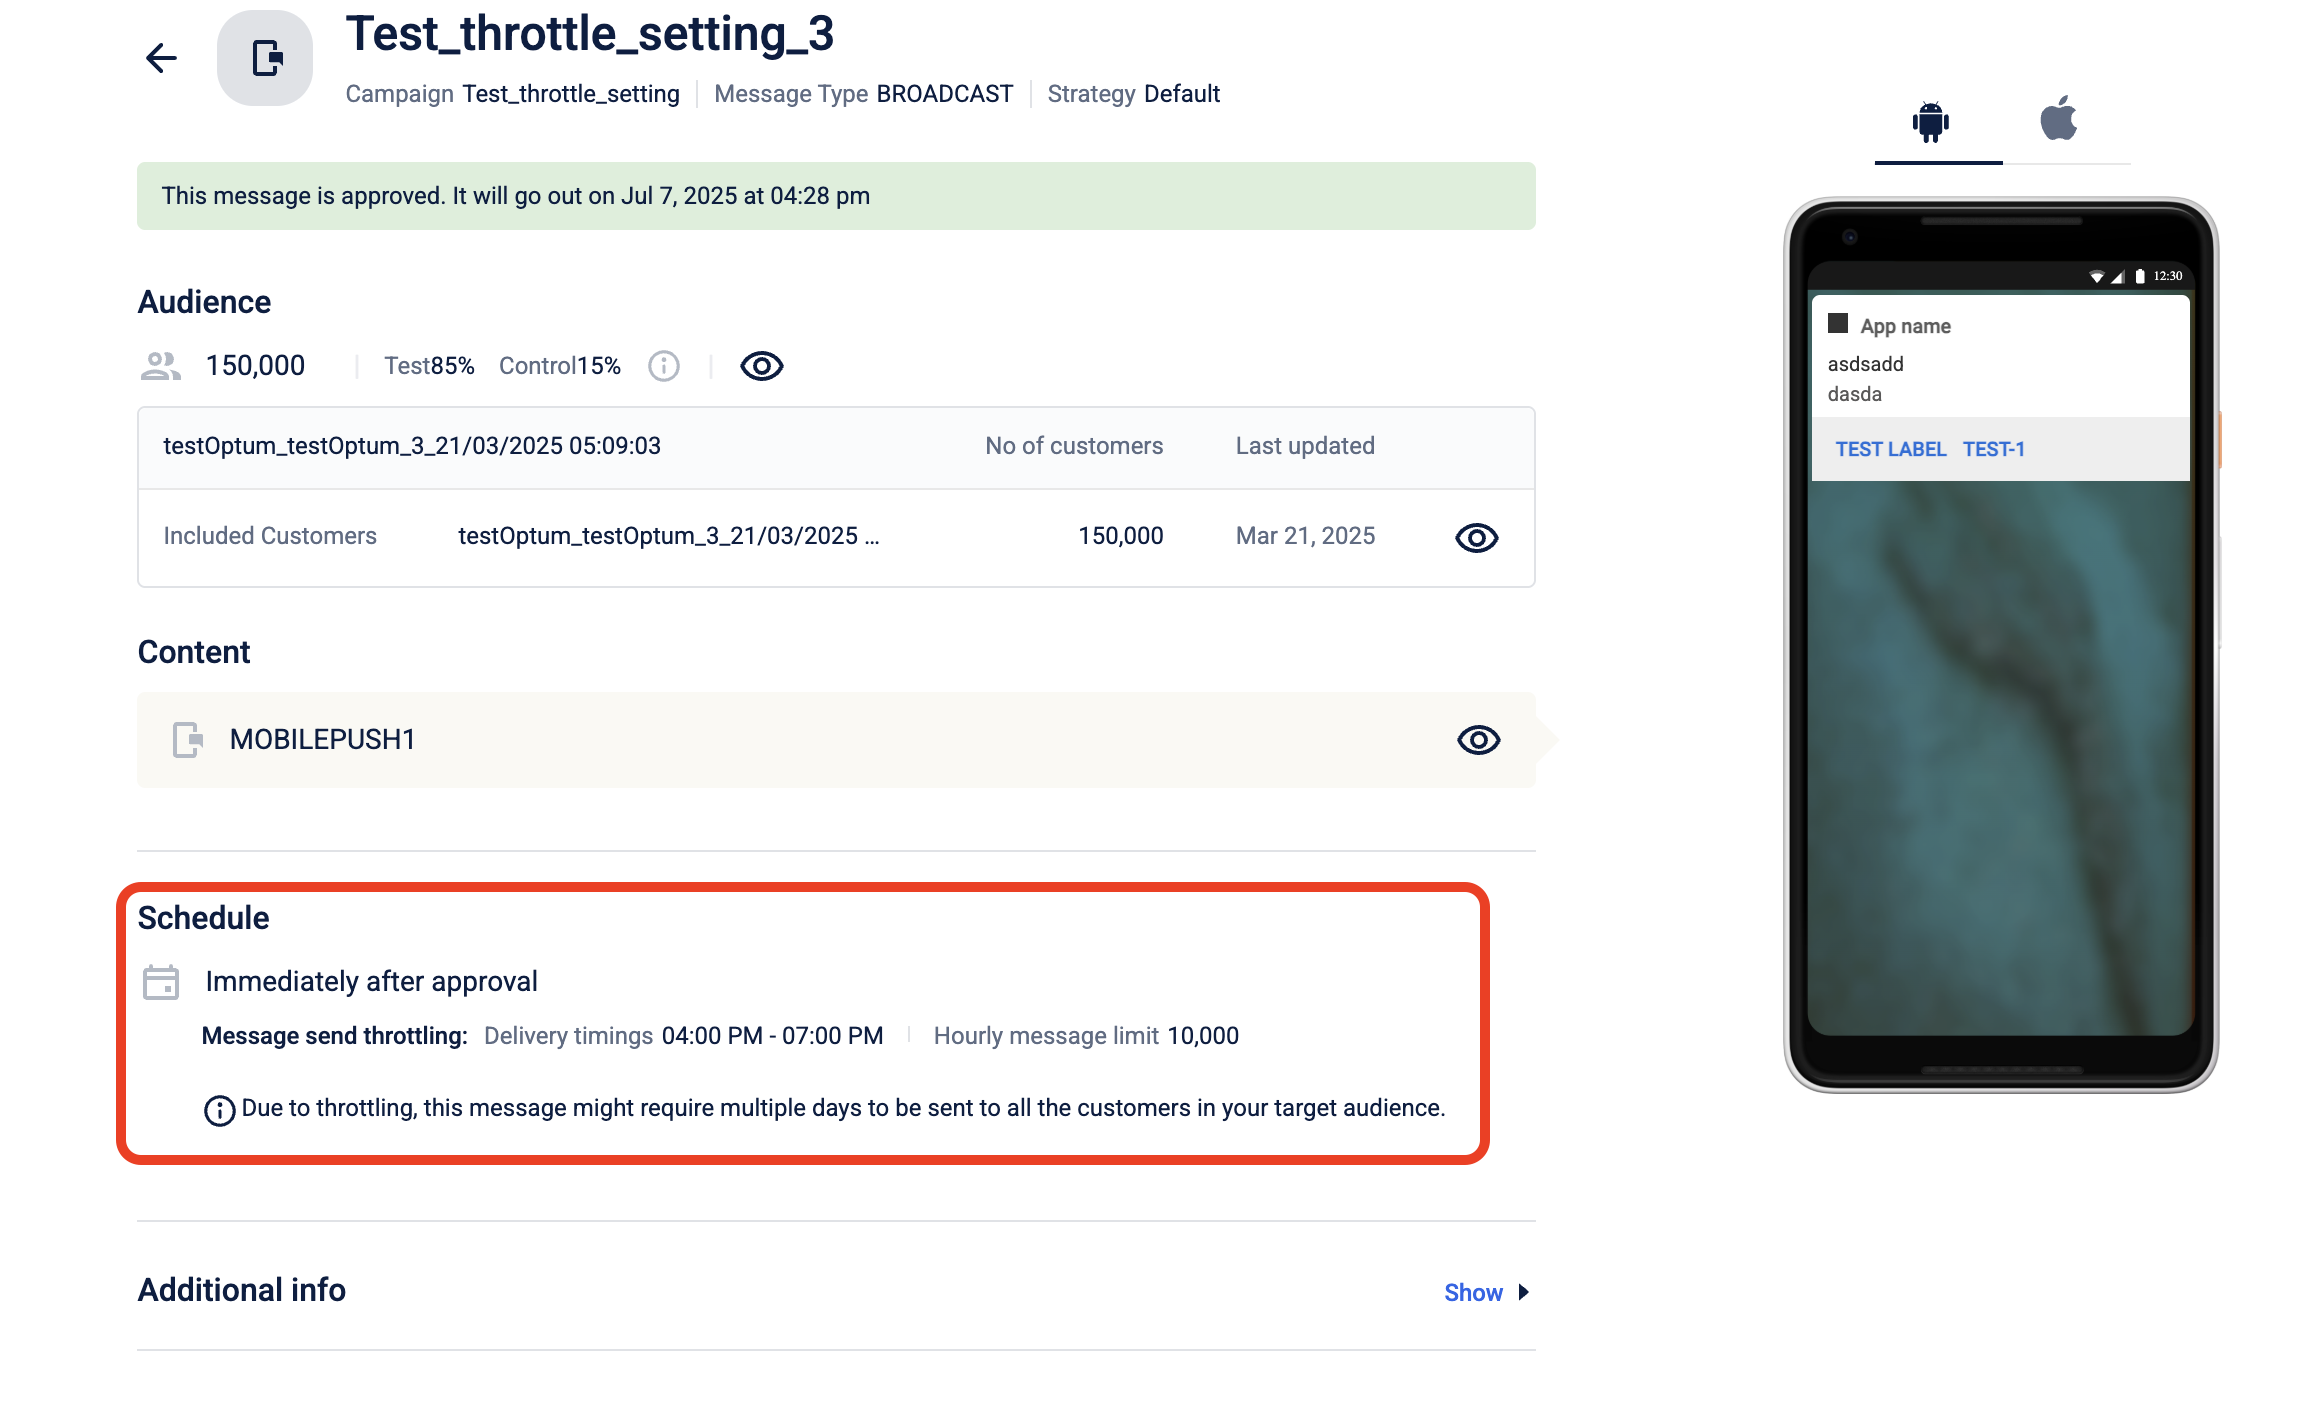Click 12:30 clock in phone status bar
This screenshot has height=1424, width=2316.
click(2168, 276)
